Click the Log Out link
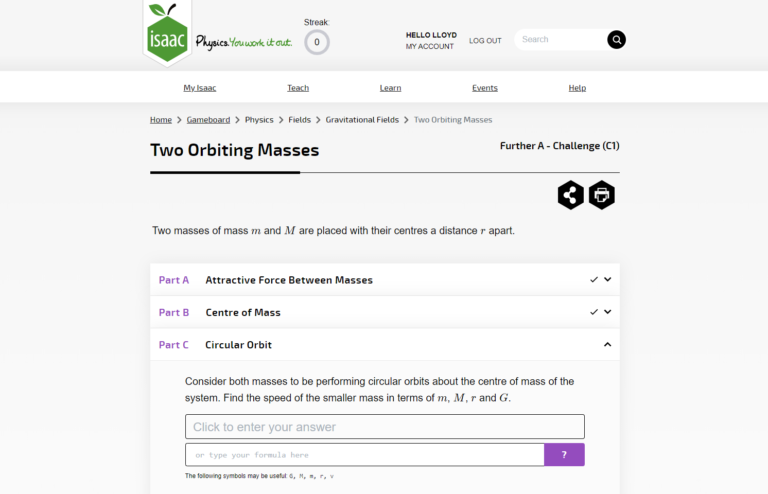The height and width of the screenshot is (494, 768). (485, 41)
